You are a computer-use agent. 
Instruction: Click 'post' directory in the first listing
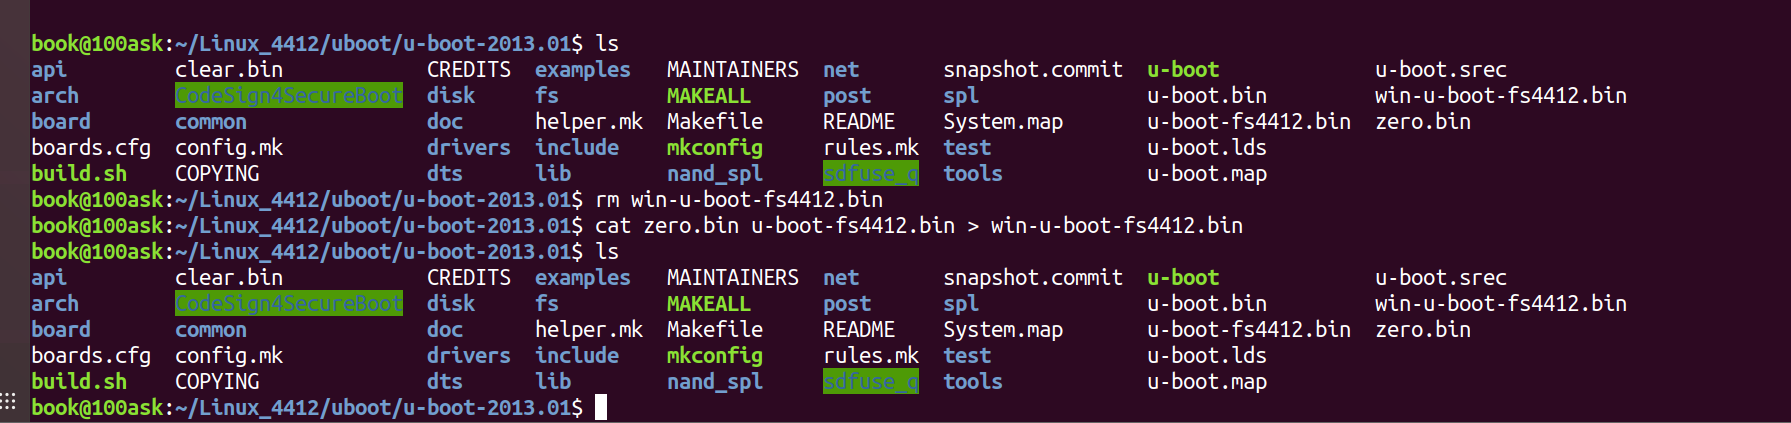click(847, 95)
